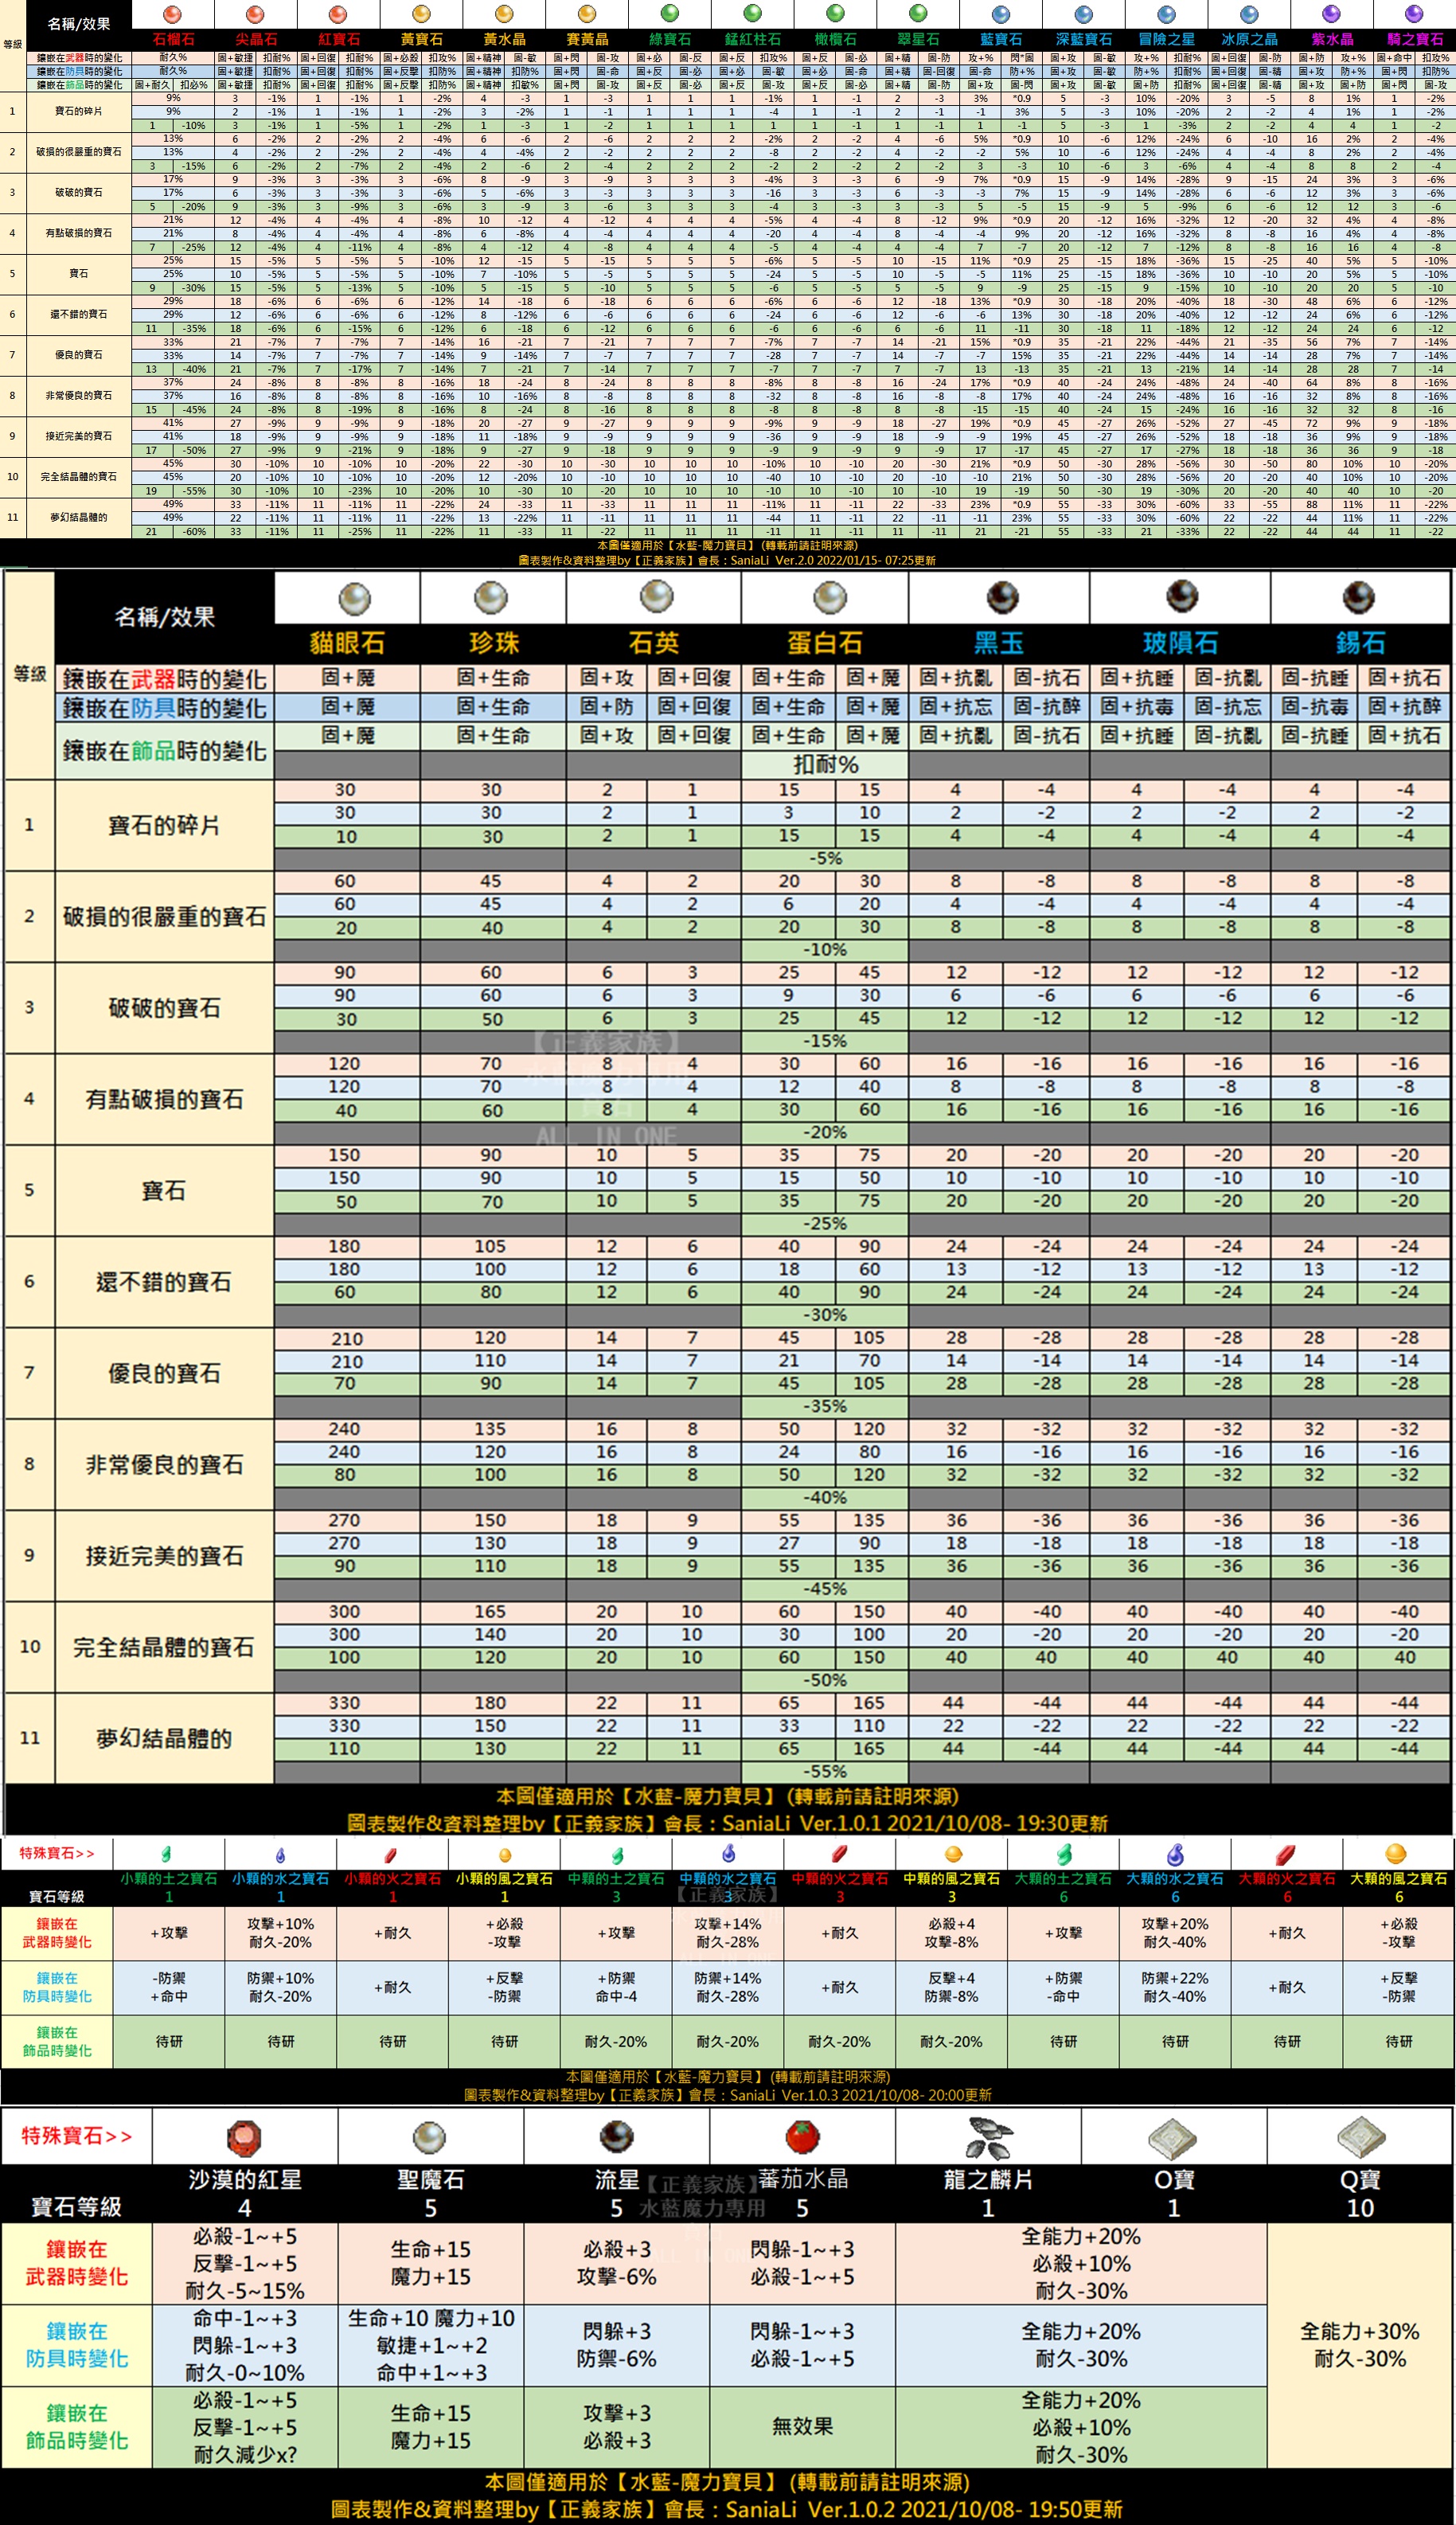Click the 特殊寶石>> label in the bottom table
This screenshot has height=2525, width=1456.
76,2136
